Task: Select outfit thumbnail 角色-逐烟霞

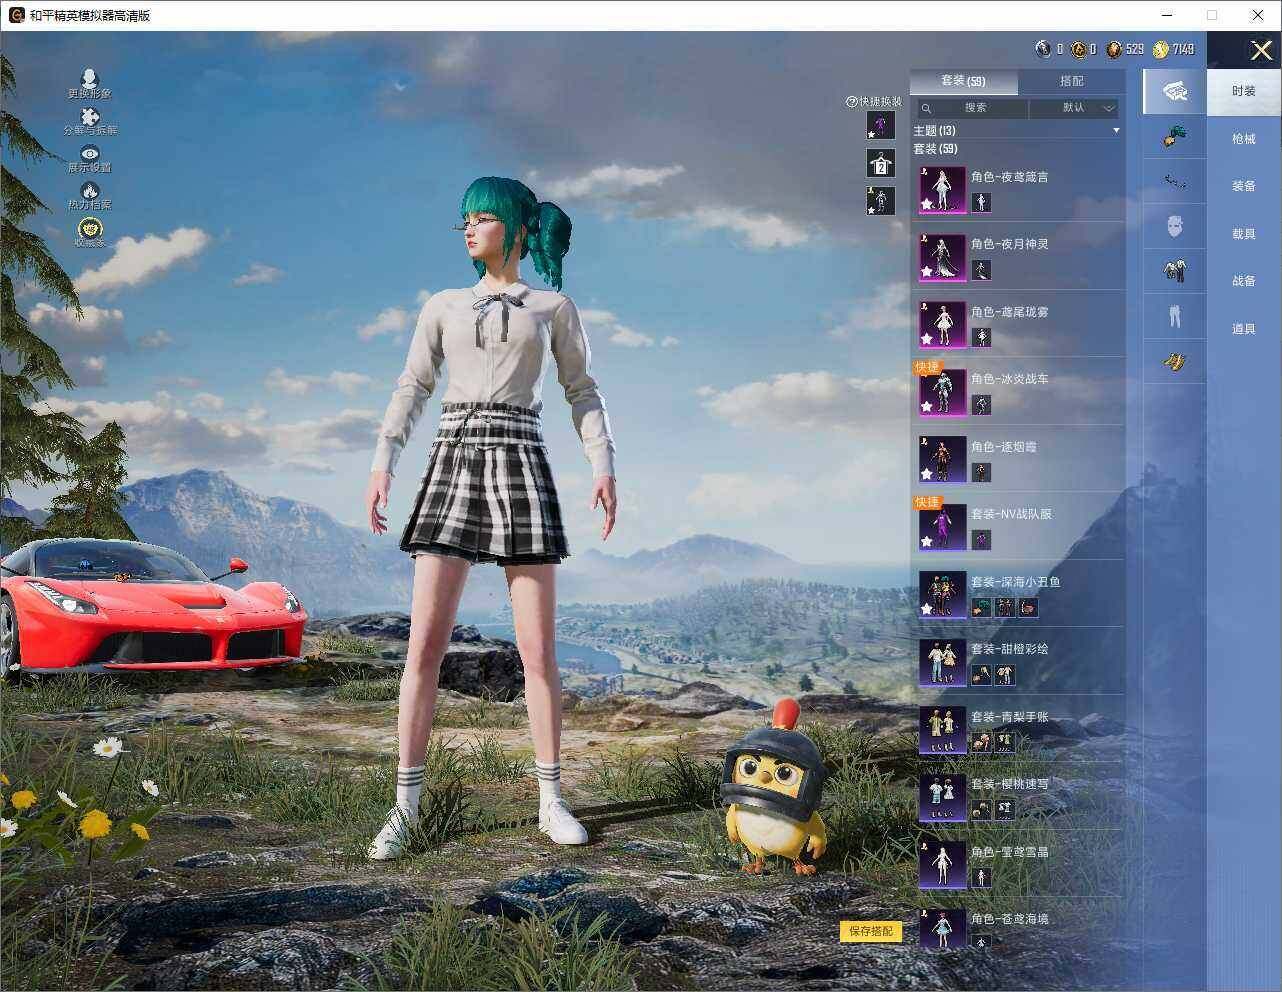Action: point(942,459)
